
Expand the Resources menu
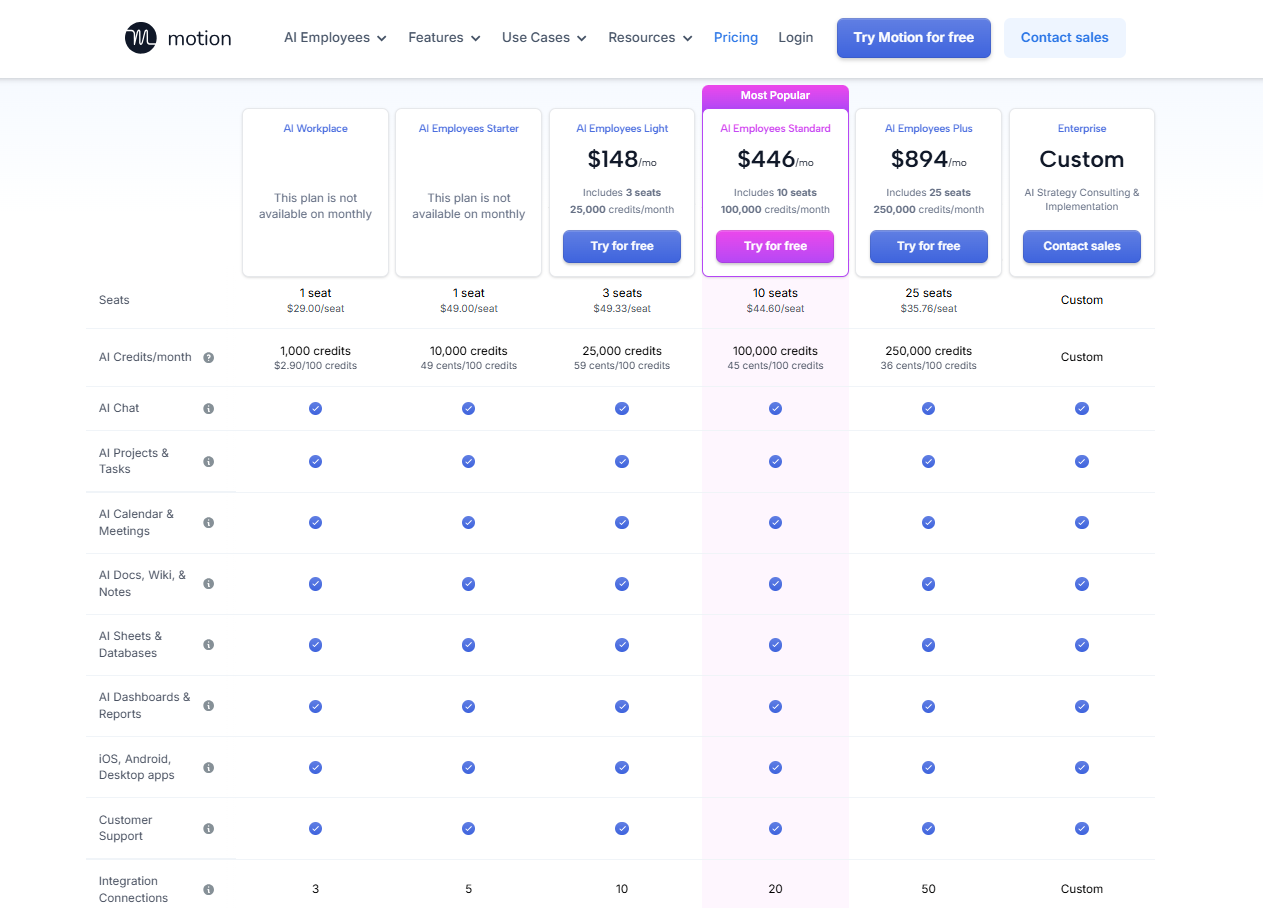(x=650, y=38)
